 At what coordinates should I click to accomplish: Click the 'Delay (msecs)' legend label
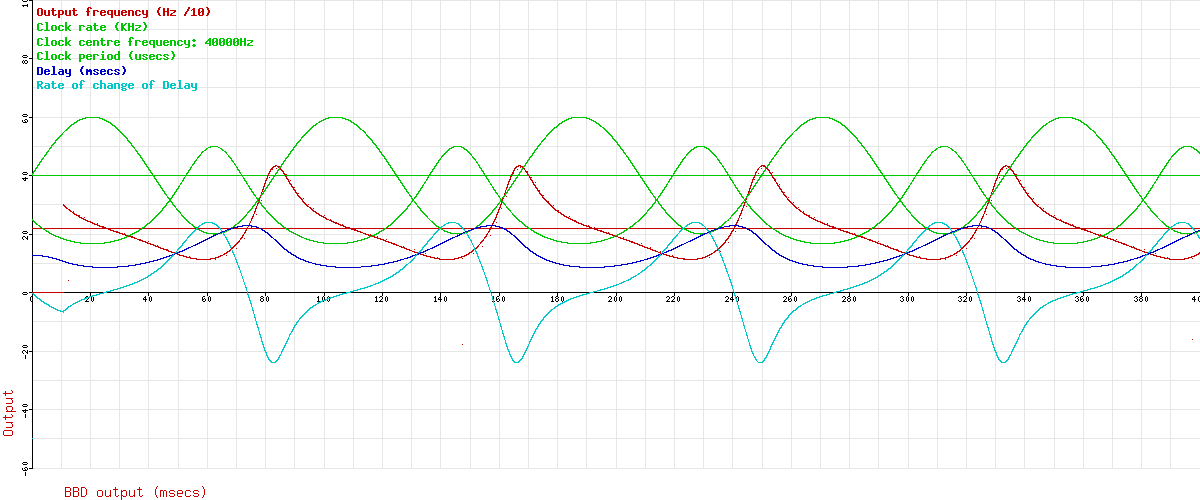click(81, 71)
